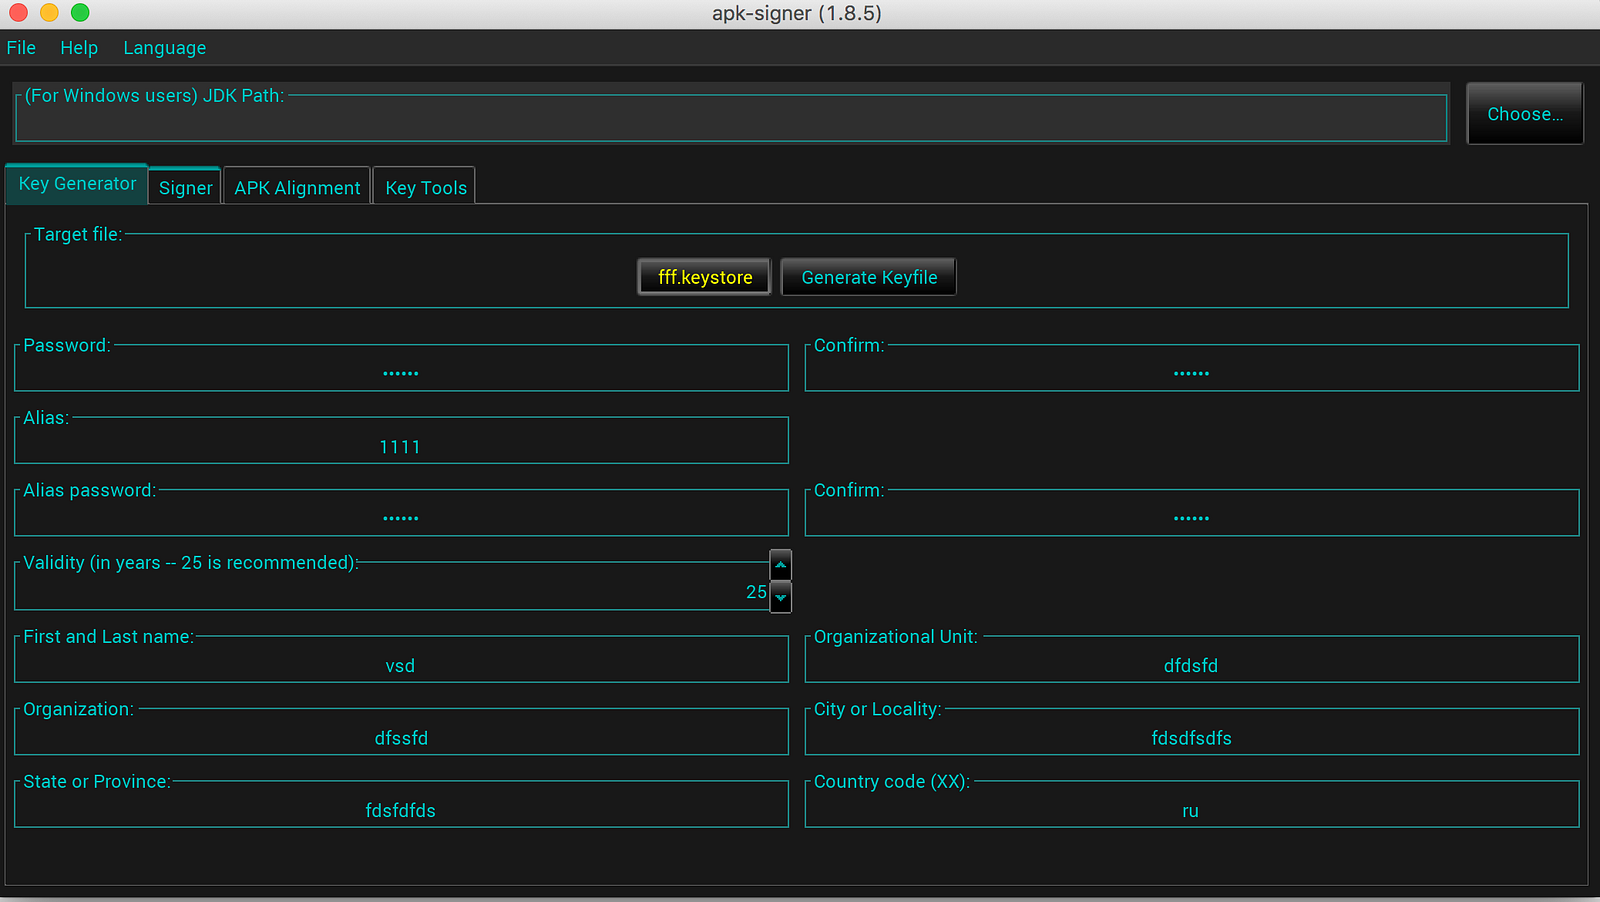Open the File menu
Screen dimensions: 1600x902
(x=21, y=48)
